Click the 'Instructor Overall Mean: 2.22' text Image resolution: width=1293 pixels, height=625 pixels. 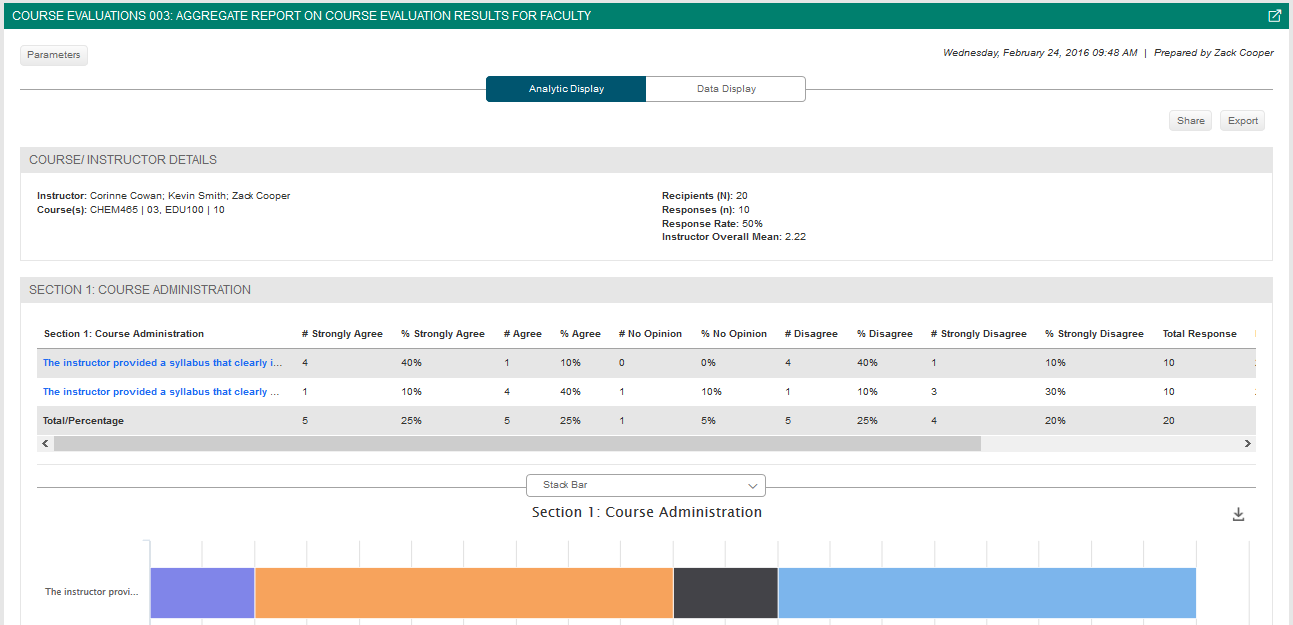point(734,238)
